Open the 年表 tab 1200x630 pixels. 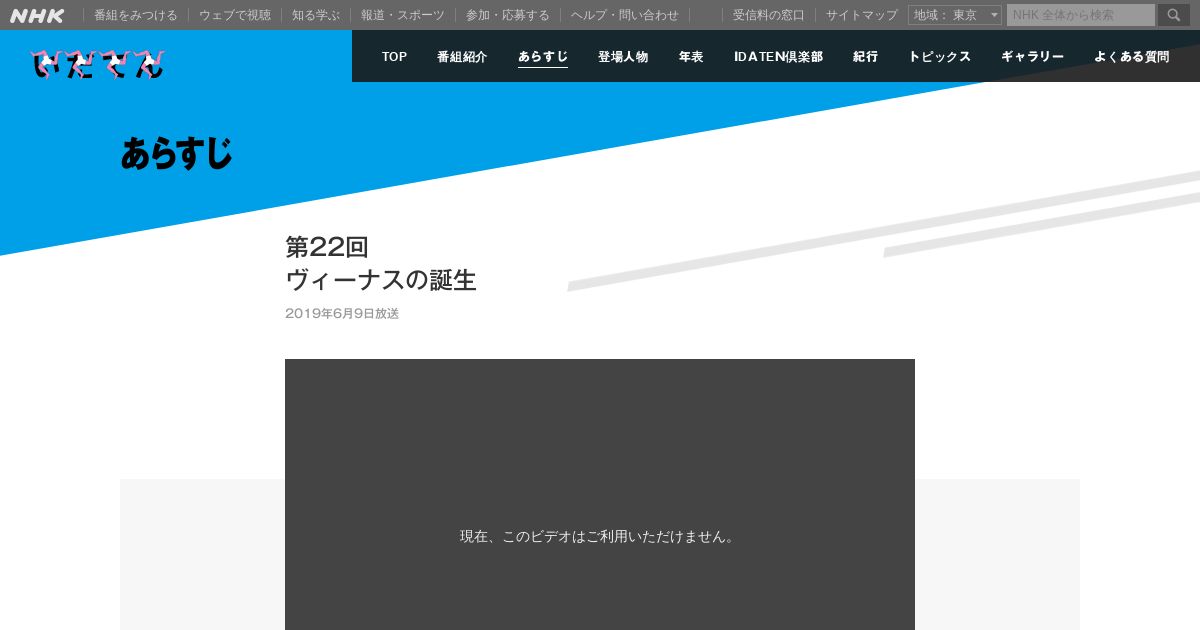[691, 57]
